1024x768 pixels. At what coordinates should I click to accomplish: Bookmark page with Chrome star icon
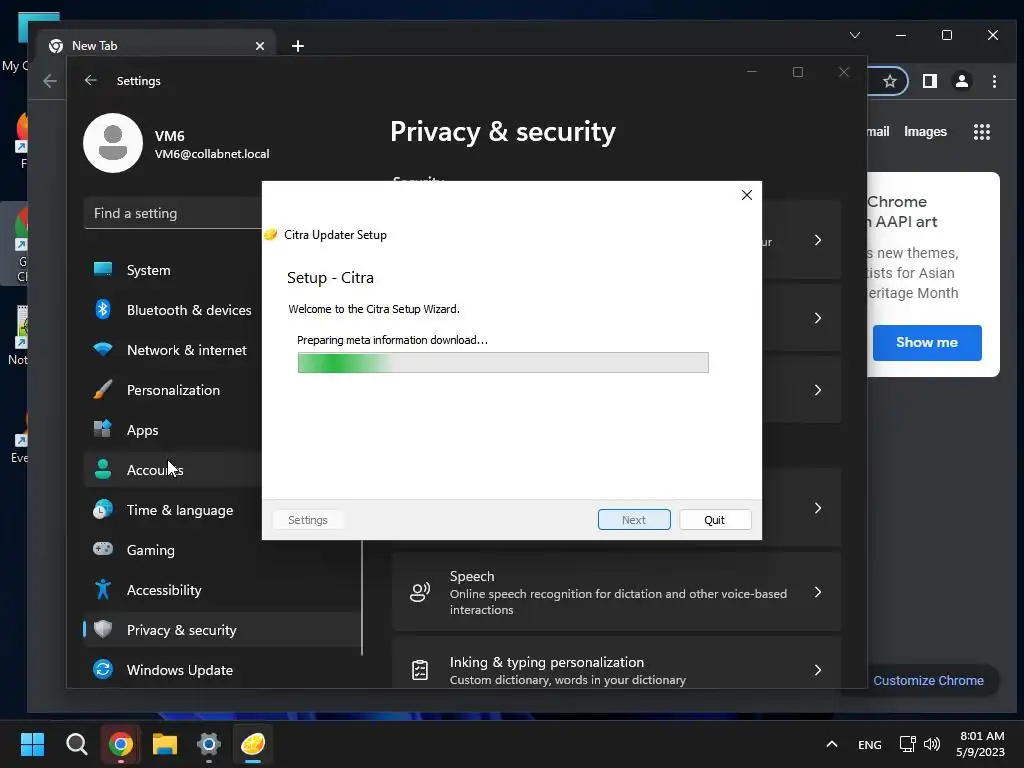tap(889, 81)
